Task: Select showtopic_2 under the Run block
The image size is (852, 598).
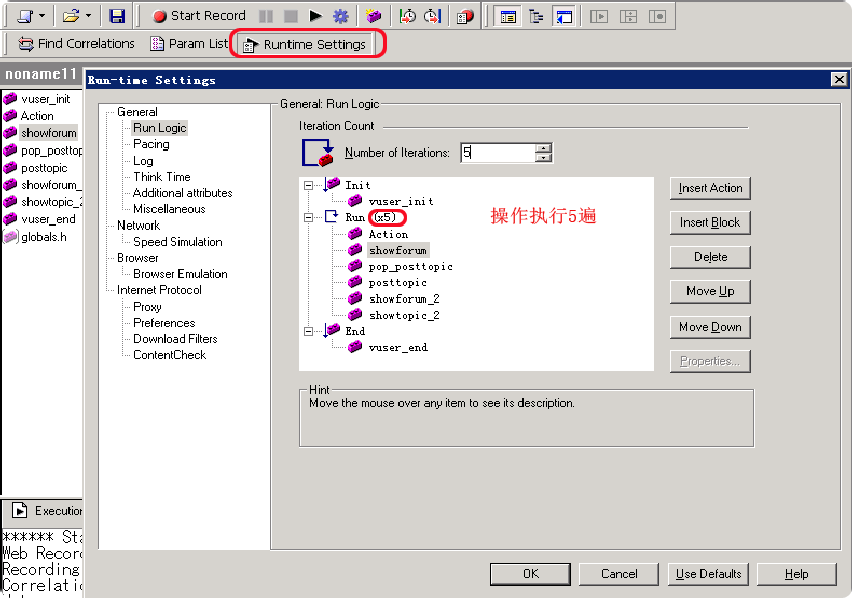Action: (404, 315)
